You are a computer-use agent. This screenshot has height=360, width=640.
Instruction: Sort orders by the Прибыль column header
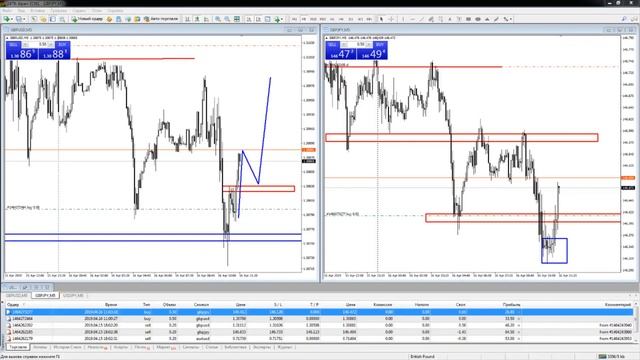(511, 305)
